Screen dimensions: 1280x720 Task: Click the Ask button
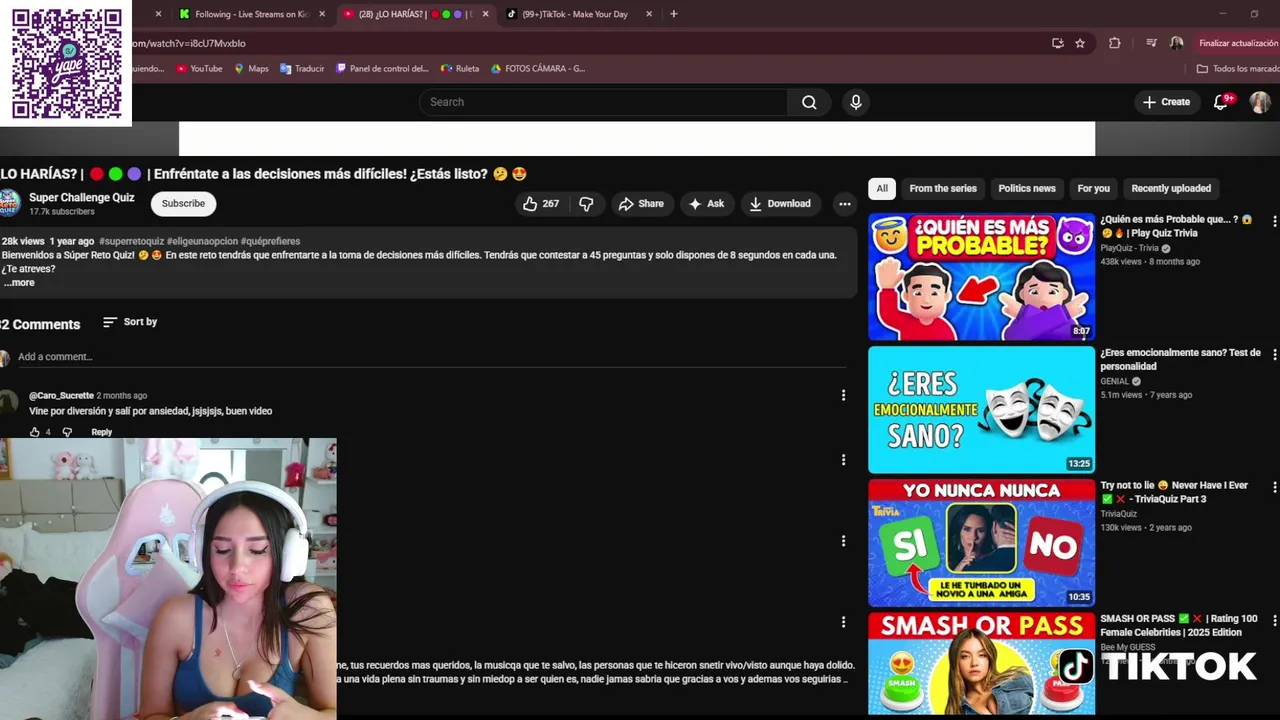(x=706, y=204)
